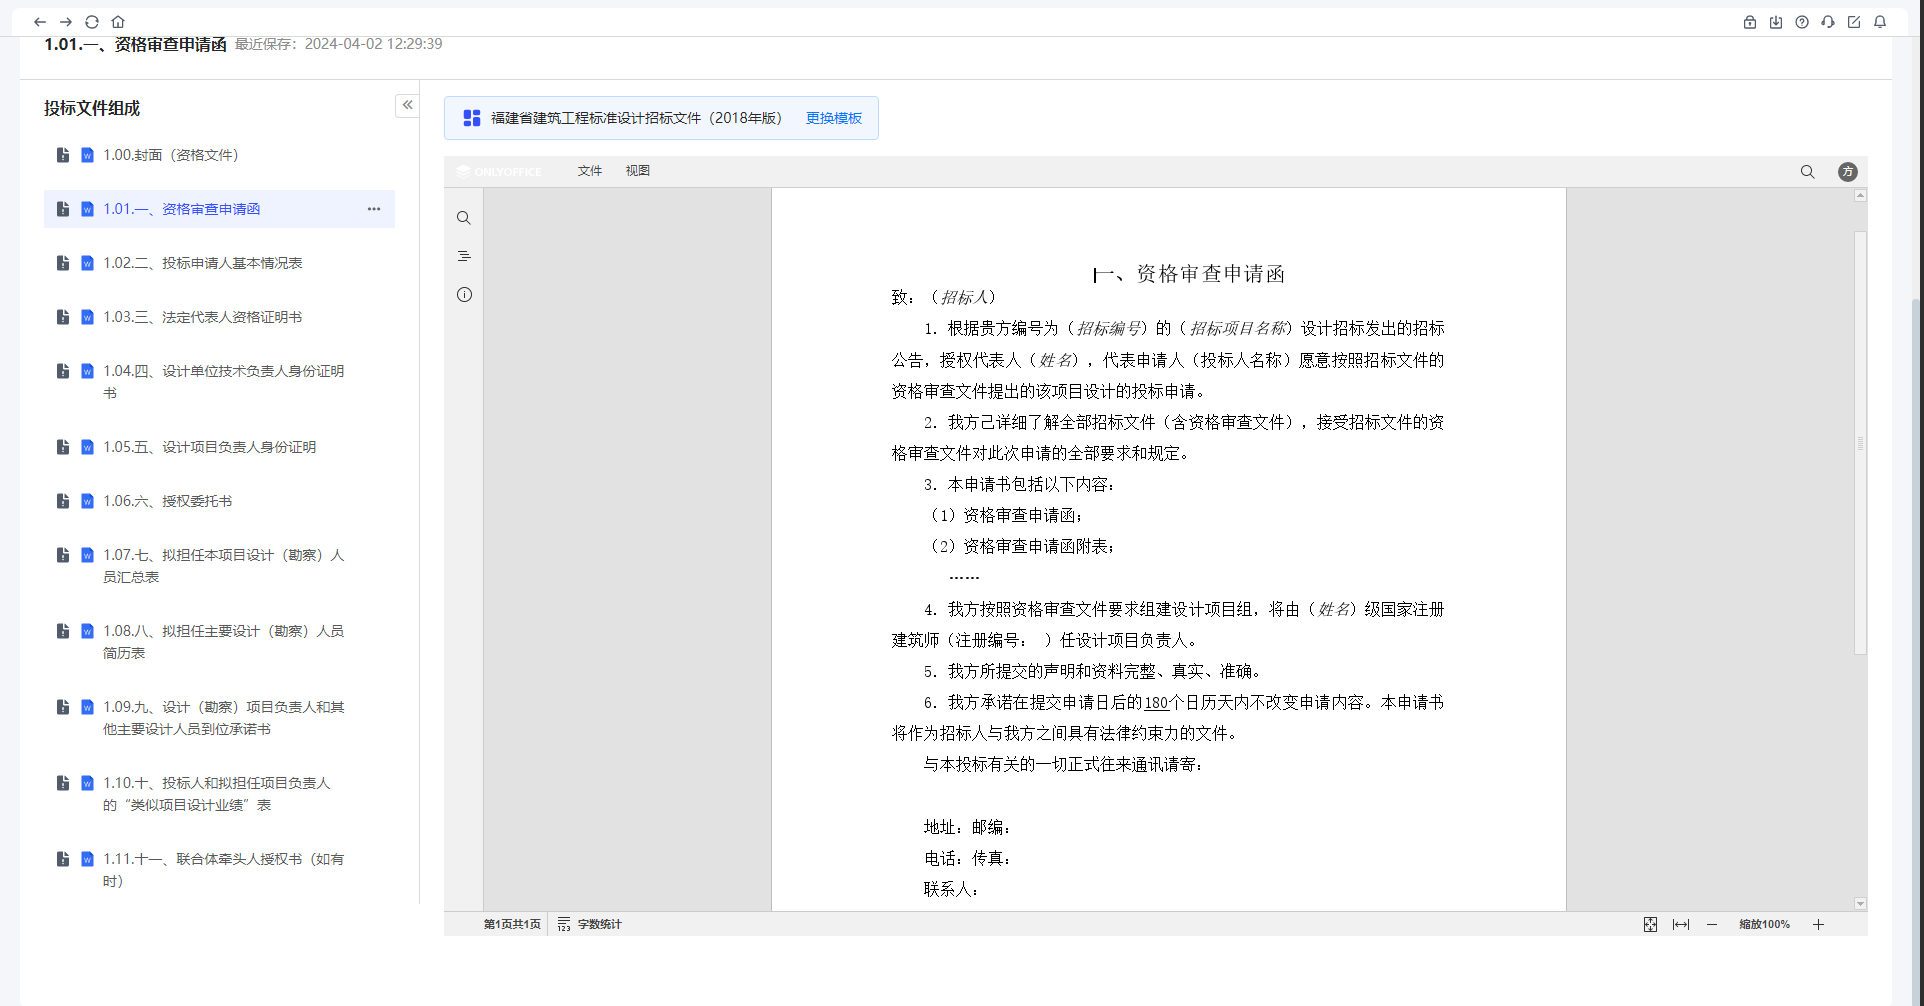This screenshot has height=1006, width=1924.
Task: Click fit to page icon
Action: pos(1650,924)
